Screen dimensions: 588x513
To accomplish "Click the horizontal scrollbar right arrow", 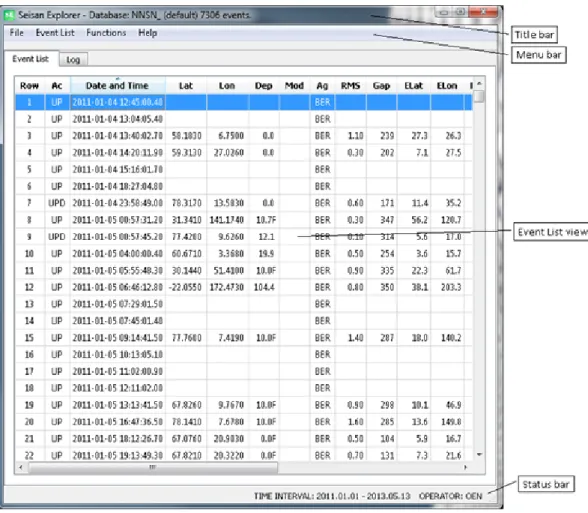I will [x=466, y=467].
